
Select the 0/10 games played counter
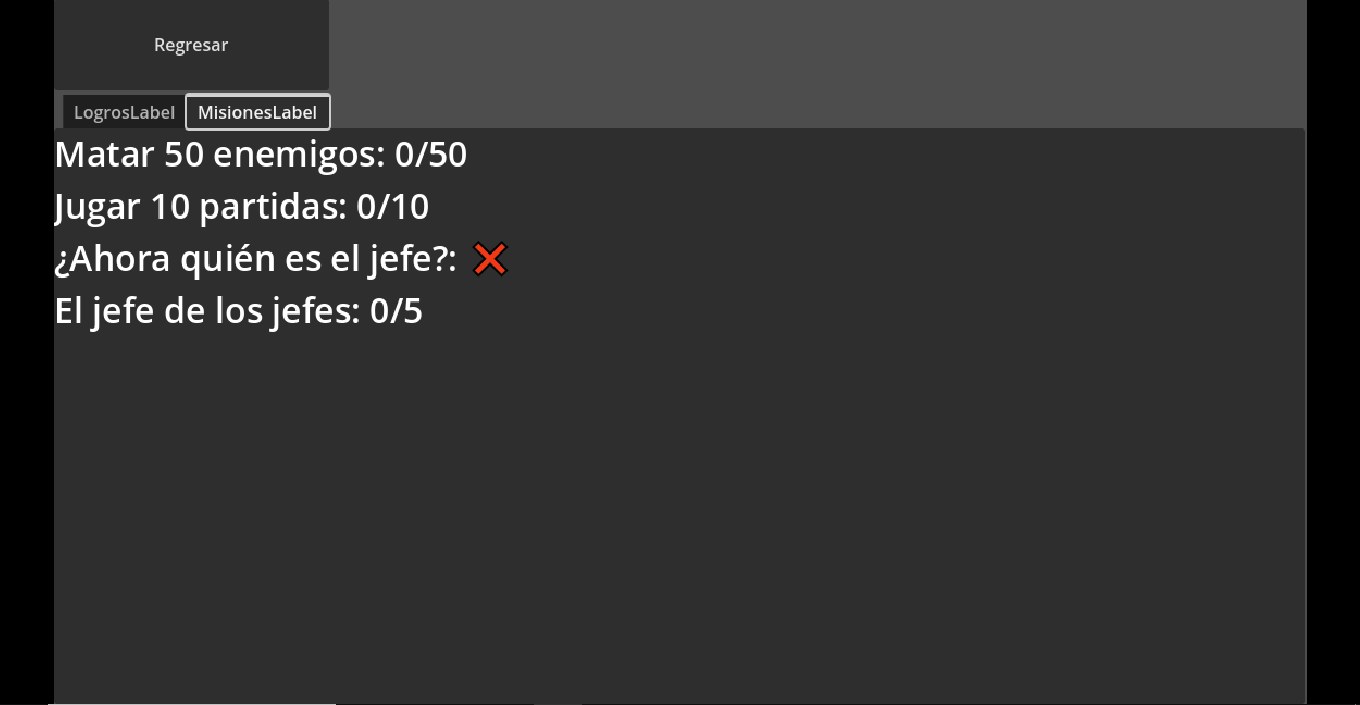click(x=393, y=207)
